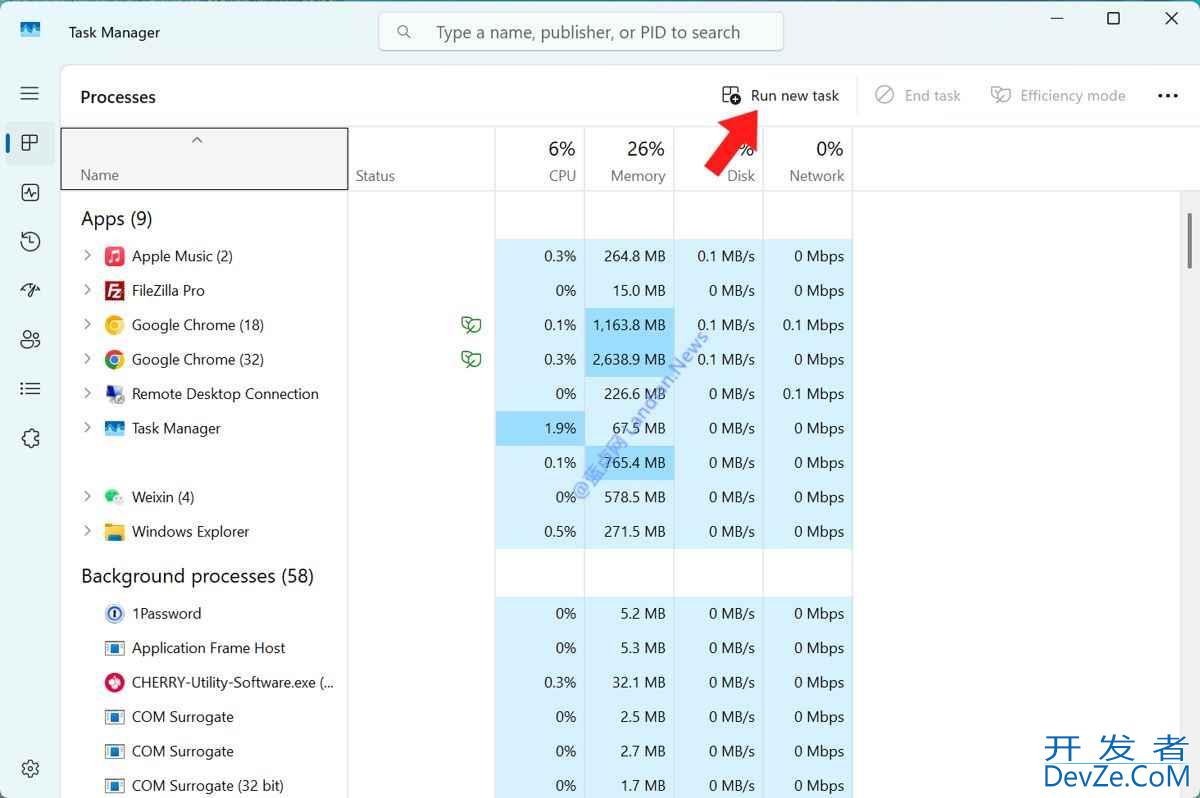The width and height of the screenshot is (1200, 798).
Task: Open the Details page in sidebar
Action: pos(30,389)
